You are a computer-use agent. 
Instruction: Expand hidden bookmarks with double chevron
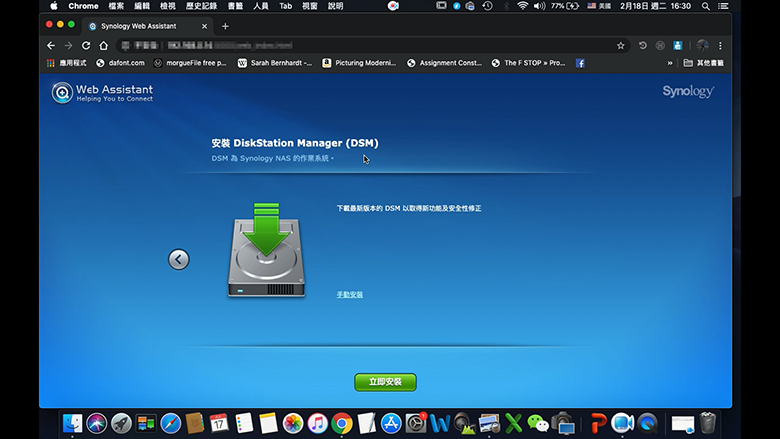tap(670, 63)
